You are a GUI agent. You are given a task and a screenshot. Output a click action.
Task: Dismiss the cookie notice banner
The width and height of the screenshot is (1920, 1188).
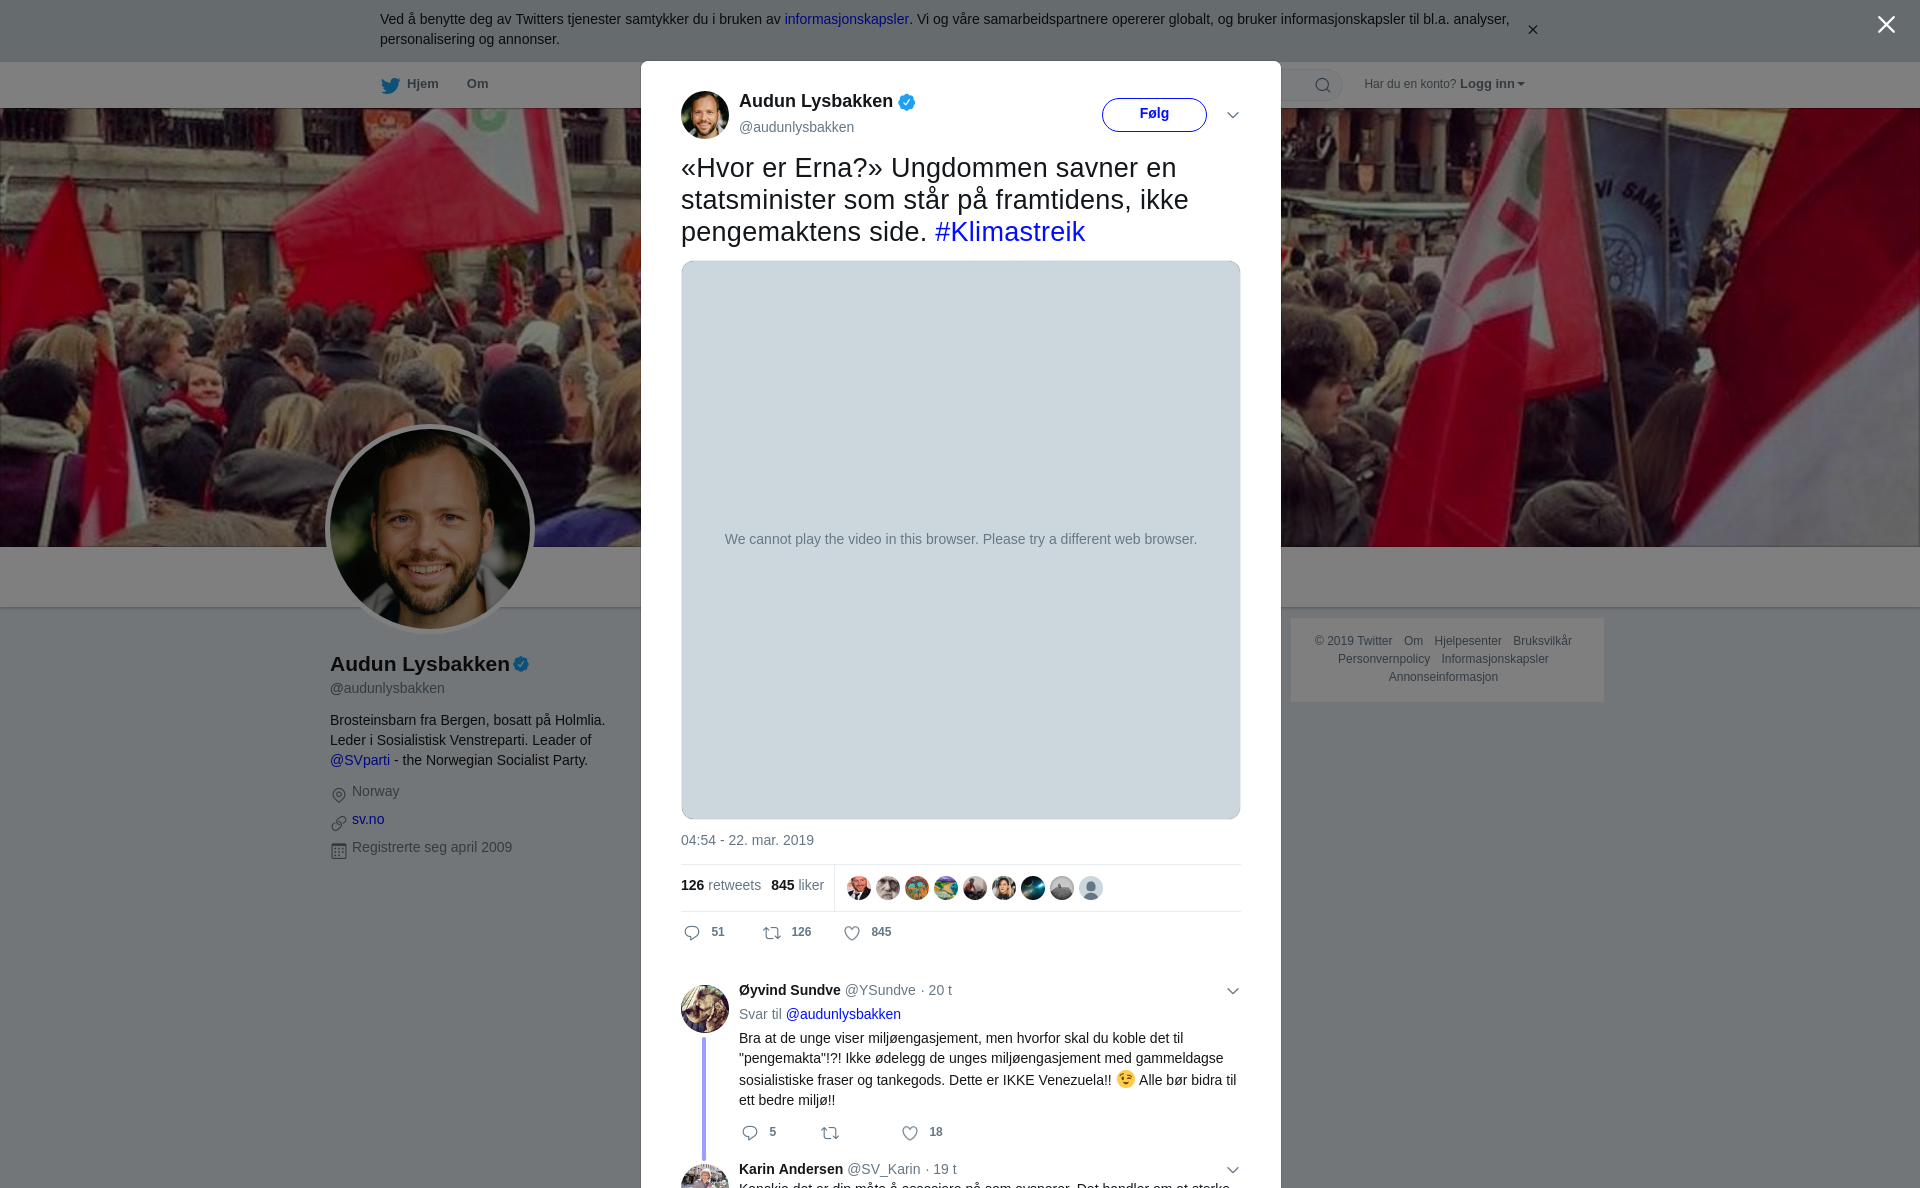click(x=1532, y=30)
